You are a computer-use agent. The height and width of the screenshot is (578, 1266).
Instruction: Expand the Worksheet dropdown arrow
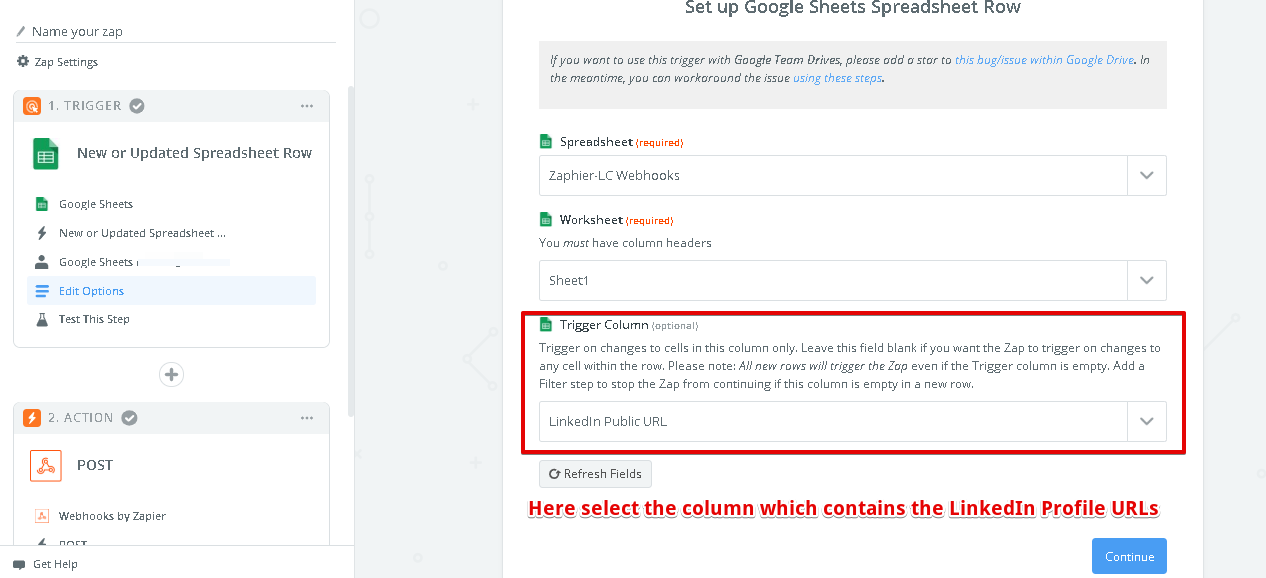[1146, 281]
